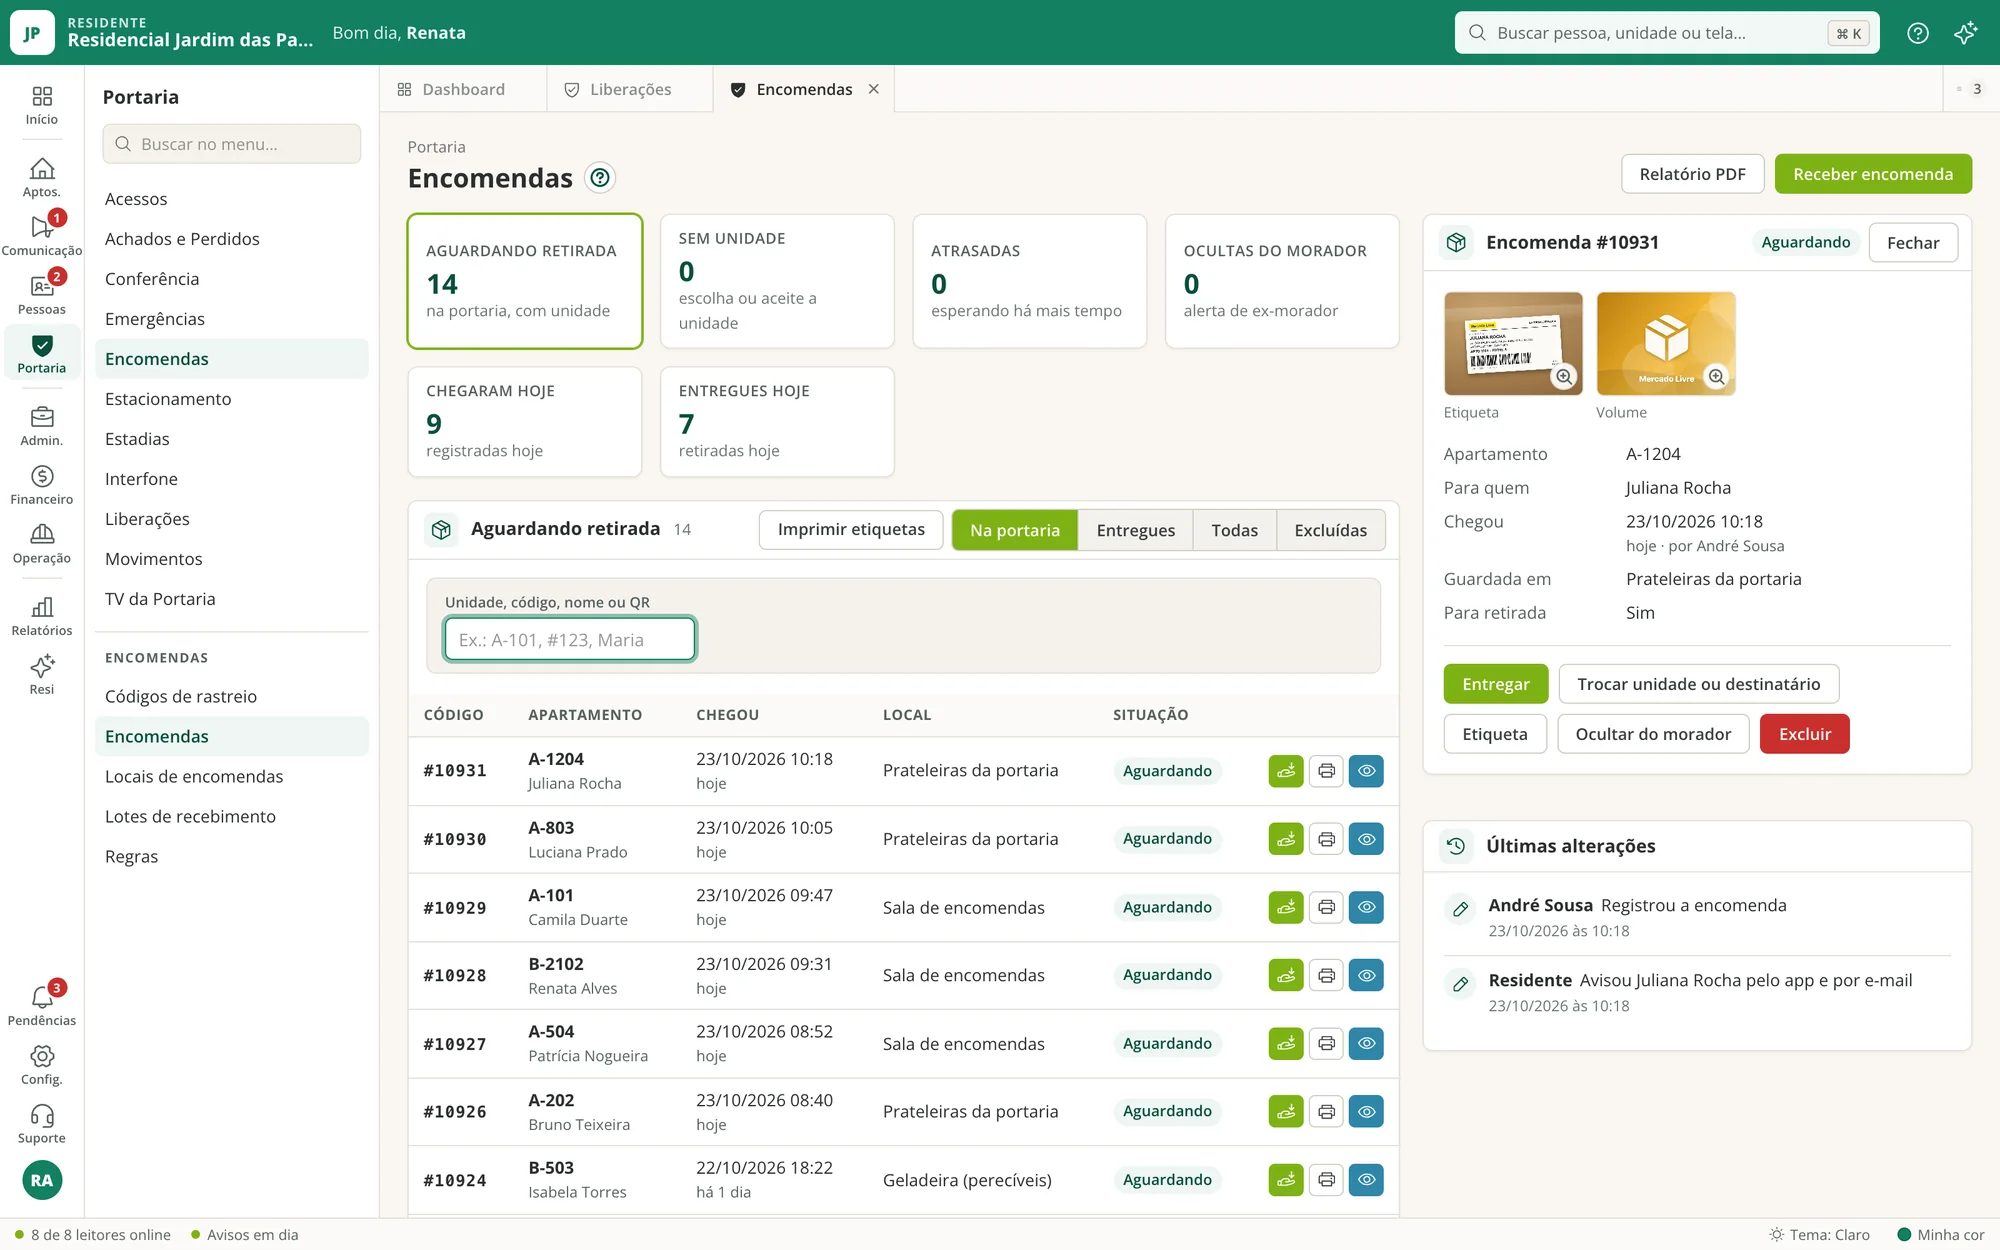This screenshot has height=1250, width=2000.
Task: Click the deliver icon for package #10930
Action: coord(1286,839)
